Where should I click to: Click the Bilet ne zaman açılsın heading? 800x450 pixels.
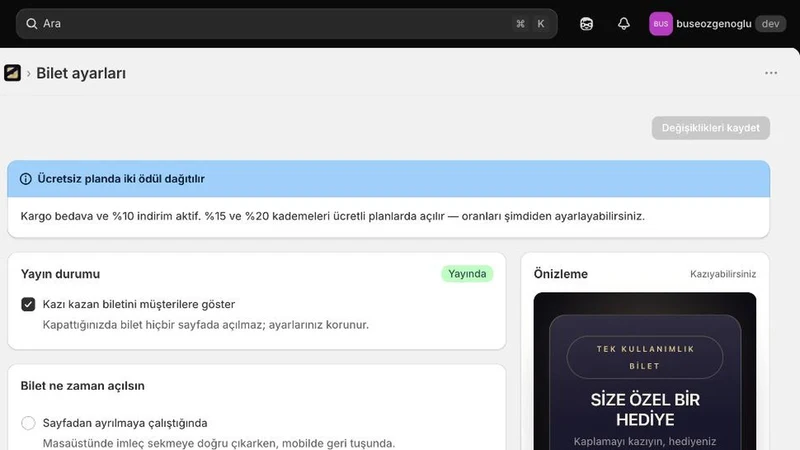(x=83, y=386)
